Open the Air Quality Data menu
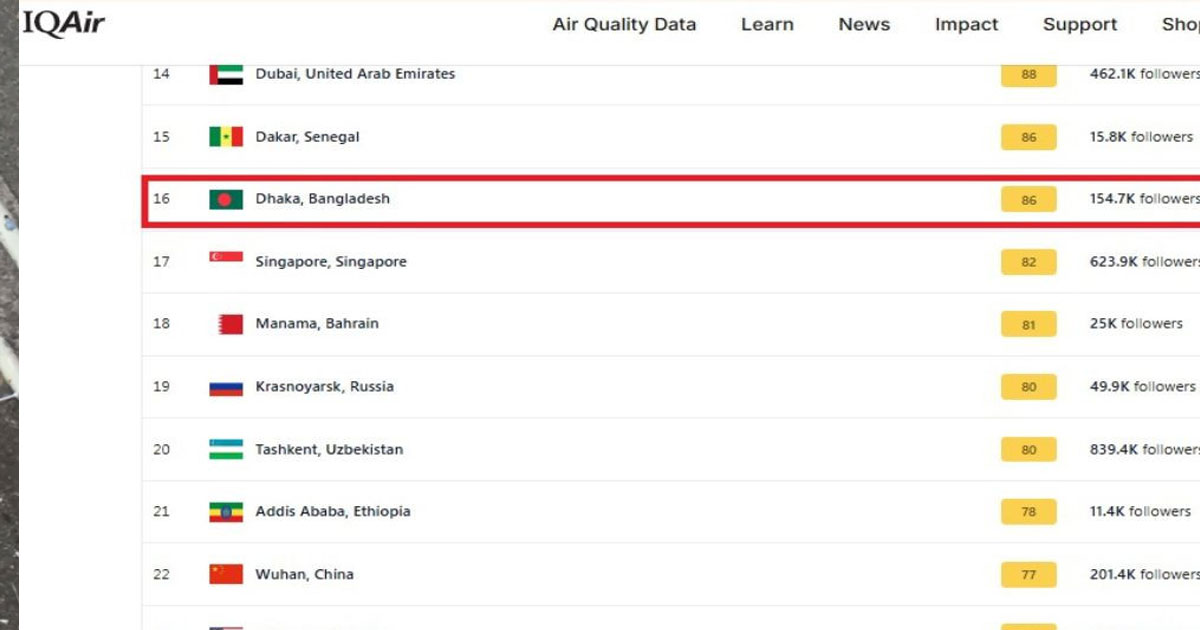Image resolution: width=1200 pixels, height=630 pixels. coord(624,25)
